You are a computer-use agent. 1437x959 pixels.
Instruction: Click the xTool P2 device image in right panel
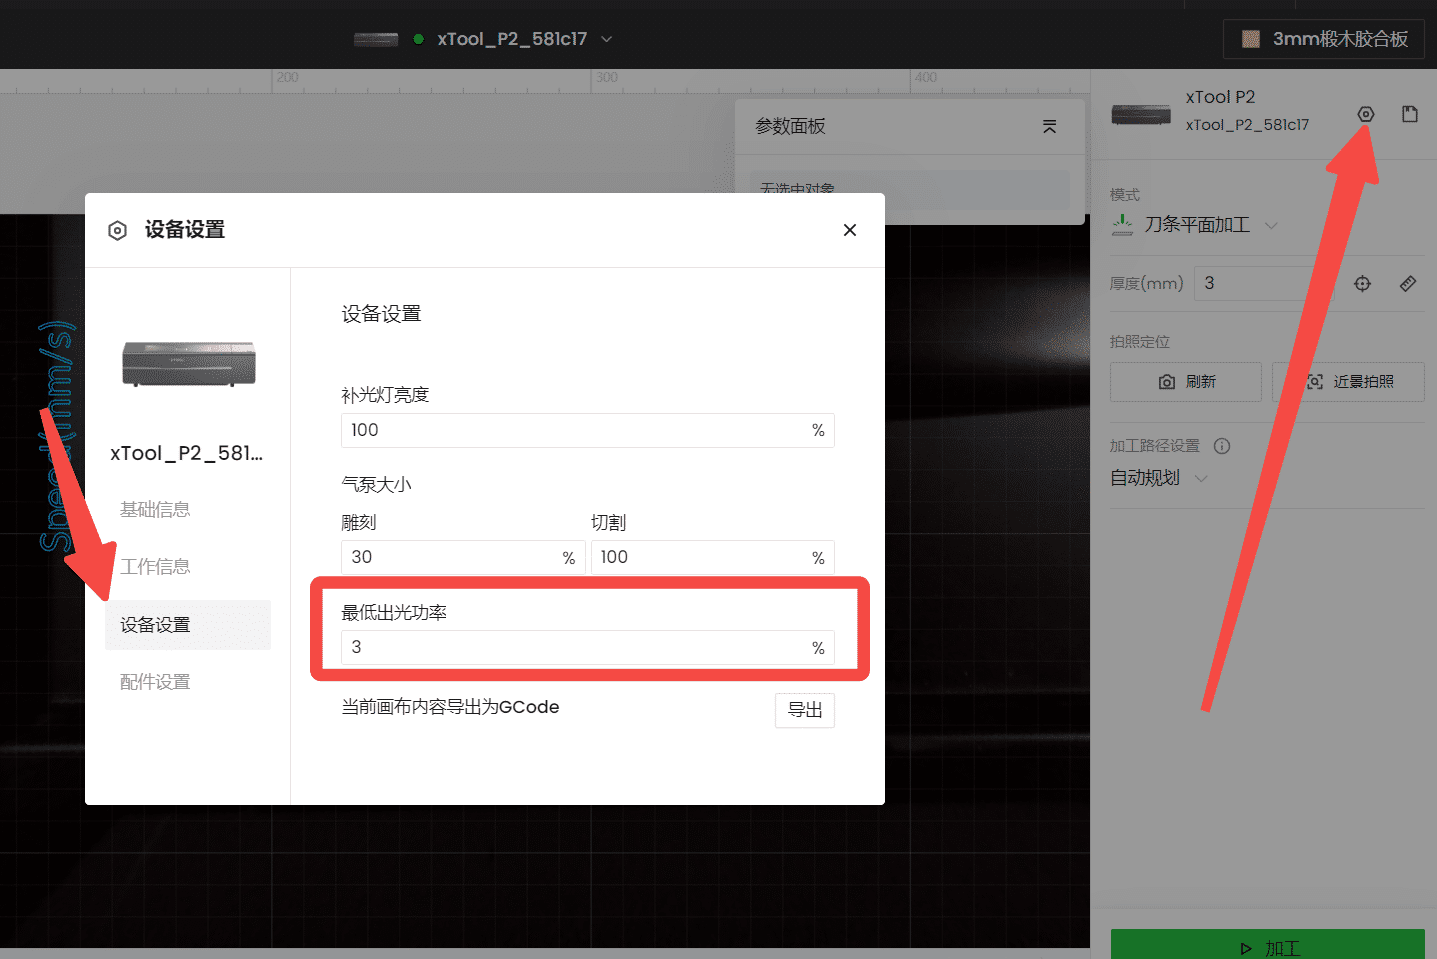tap(1141, 114)
